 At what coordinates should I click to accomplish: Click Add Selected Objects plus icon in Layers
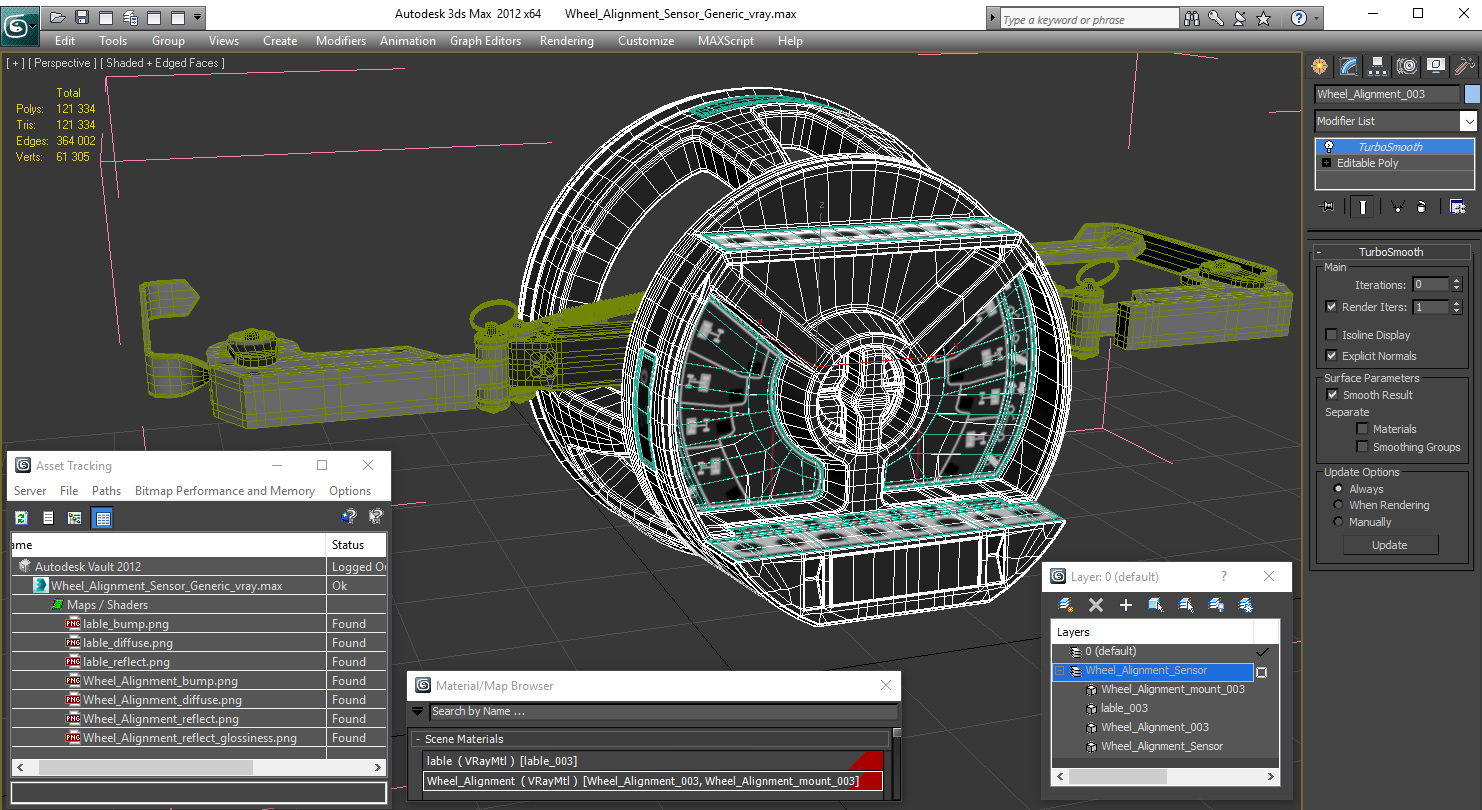[x=1126, y=605]
